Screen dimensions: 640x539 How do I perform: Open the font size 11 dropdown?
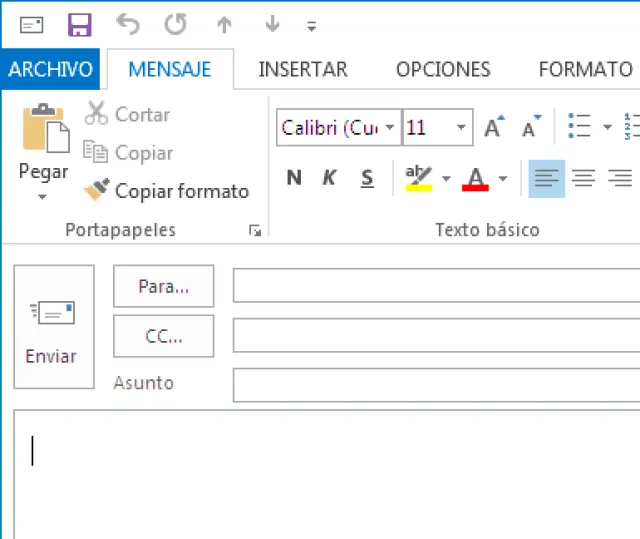(x=461, y=128)
